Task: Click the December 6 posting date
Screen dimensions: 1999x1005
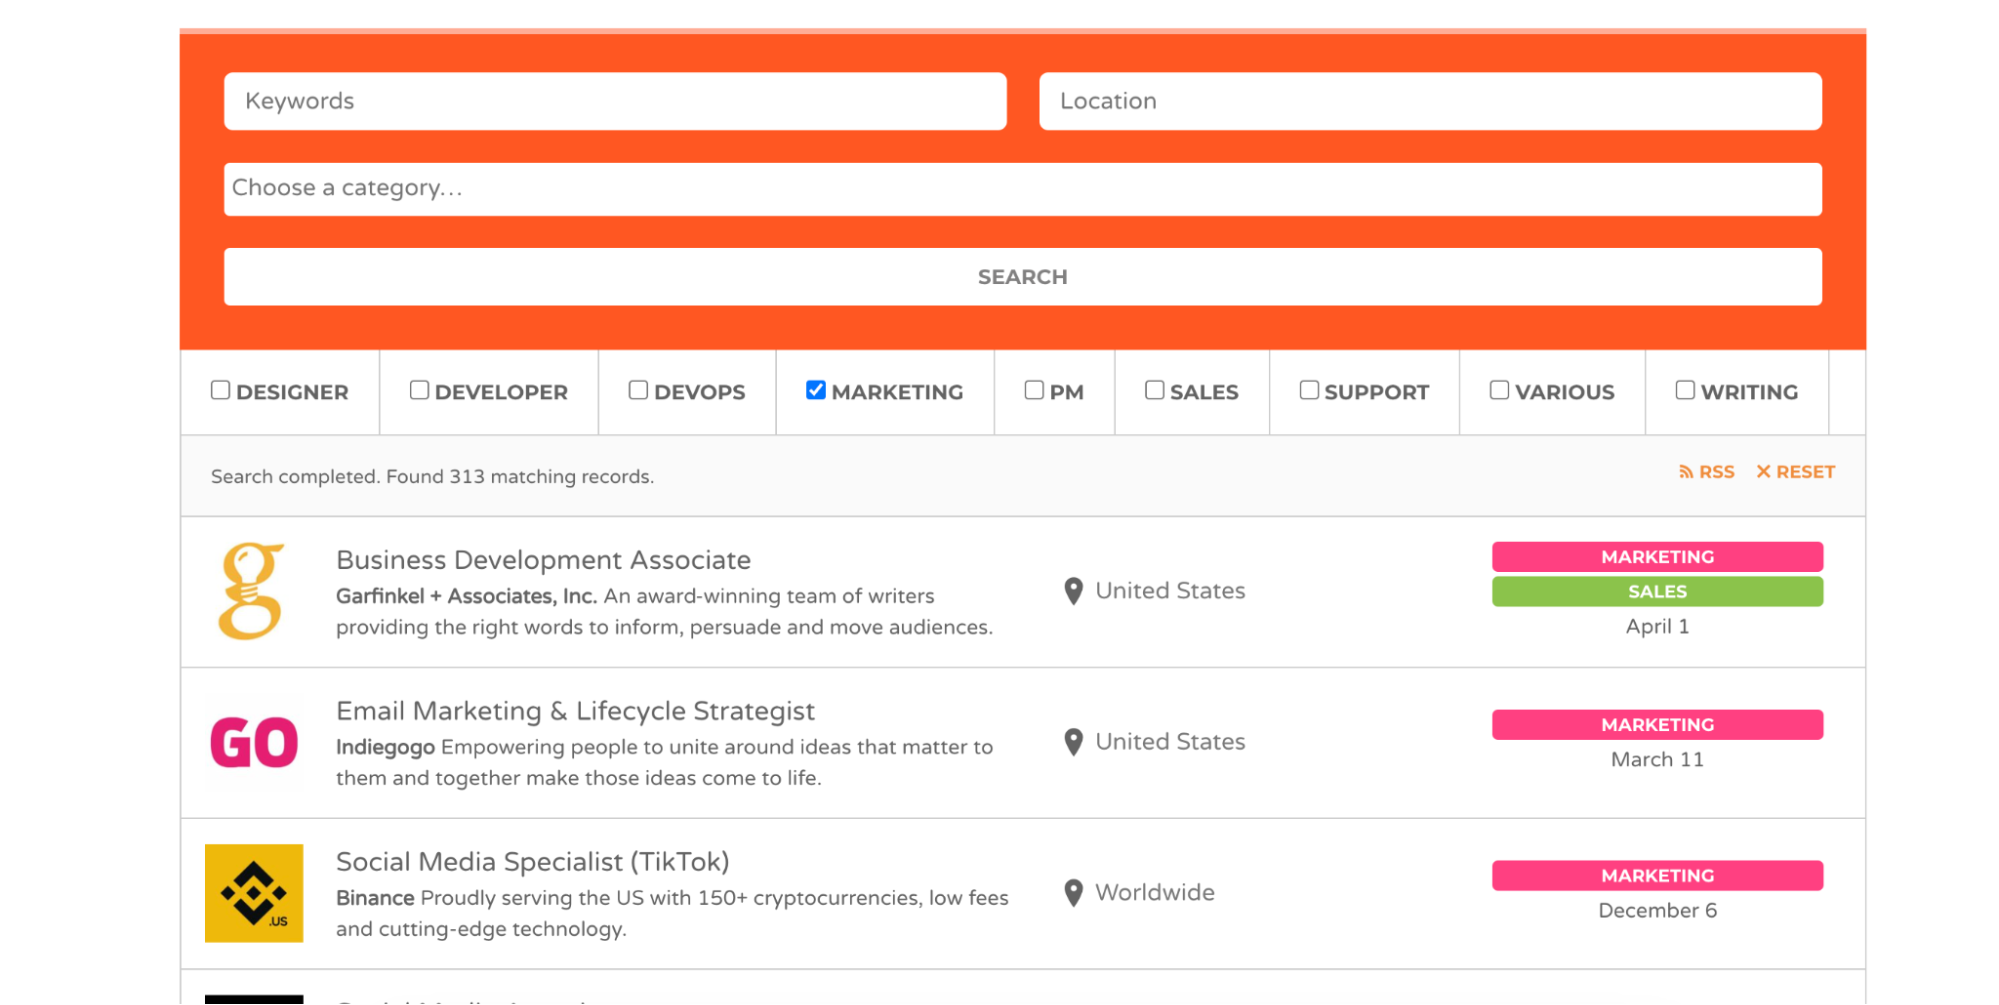Action: (x=1657, y=911)
